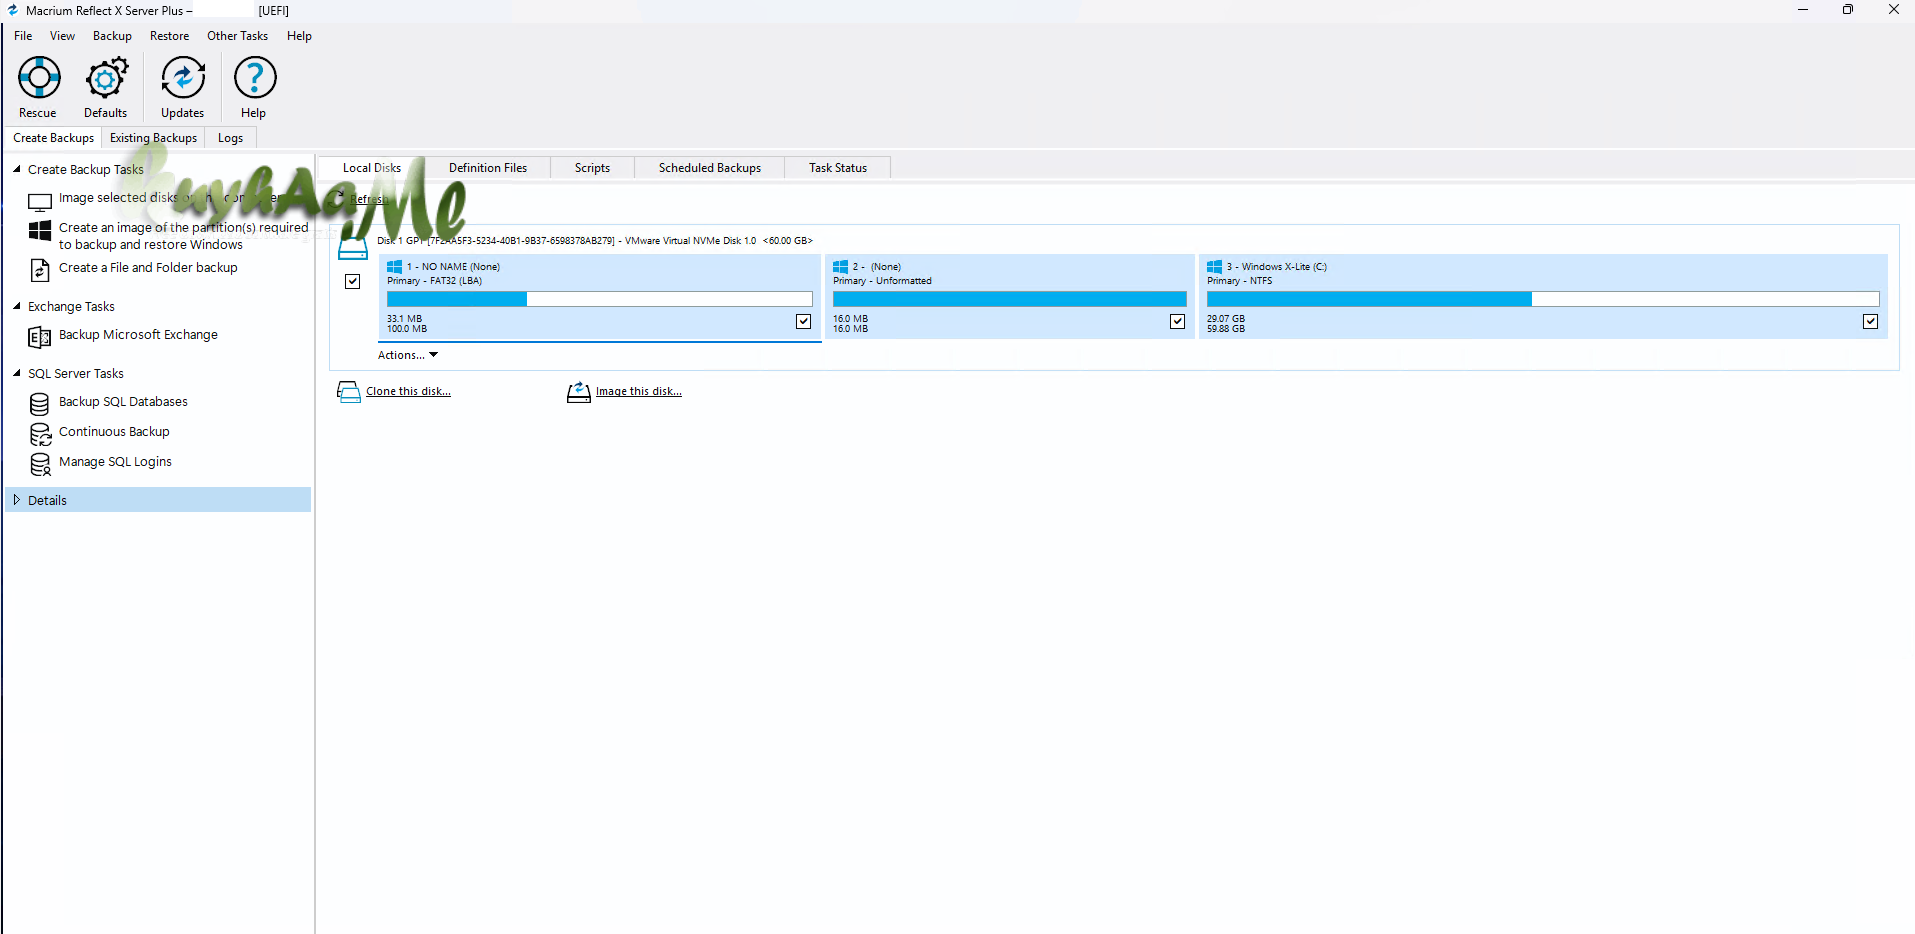Switch to the Scripts tab
The image size is (1915, 934).
click(592, 168)
